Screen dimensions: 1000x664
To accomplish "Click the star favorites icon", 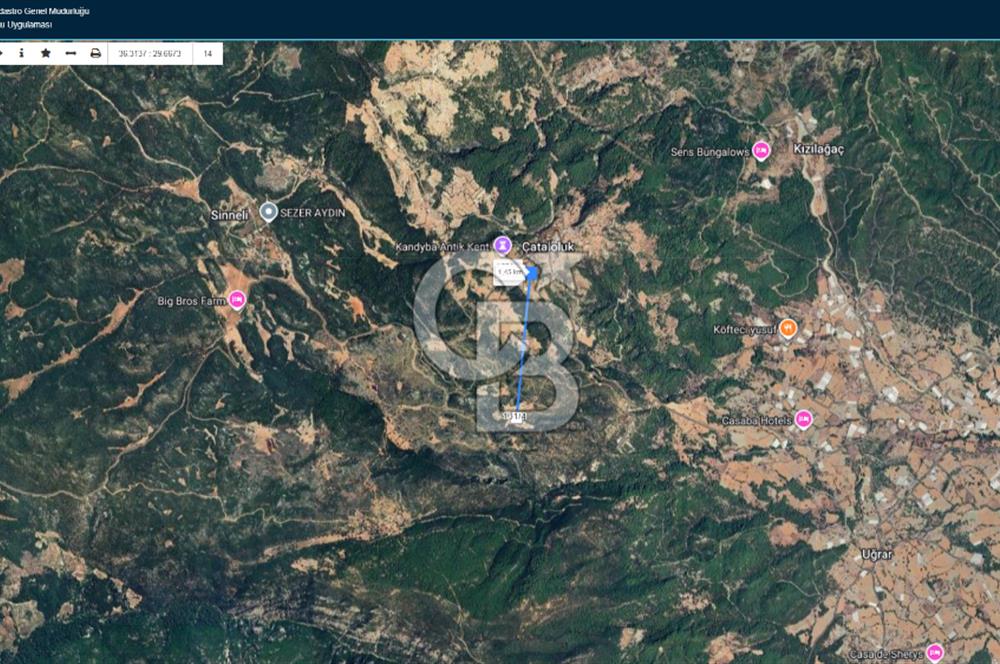I will click(45, 53).
